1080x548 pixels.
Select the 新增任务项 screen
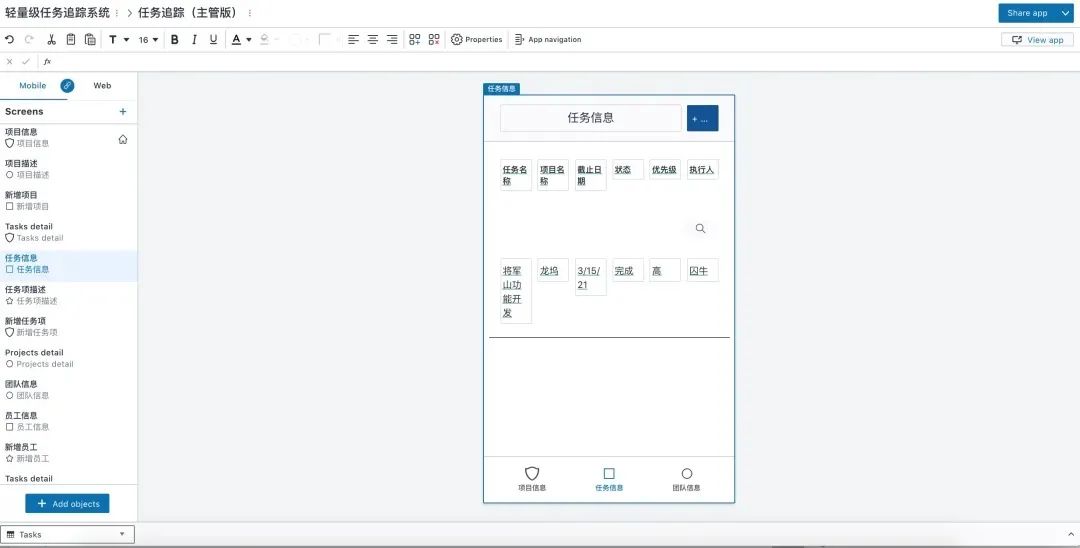[69, 326]
